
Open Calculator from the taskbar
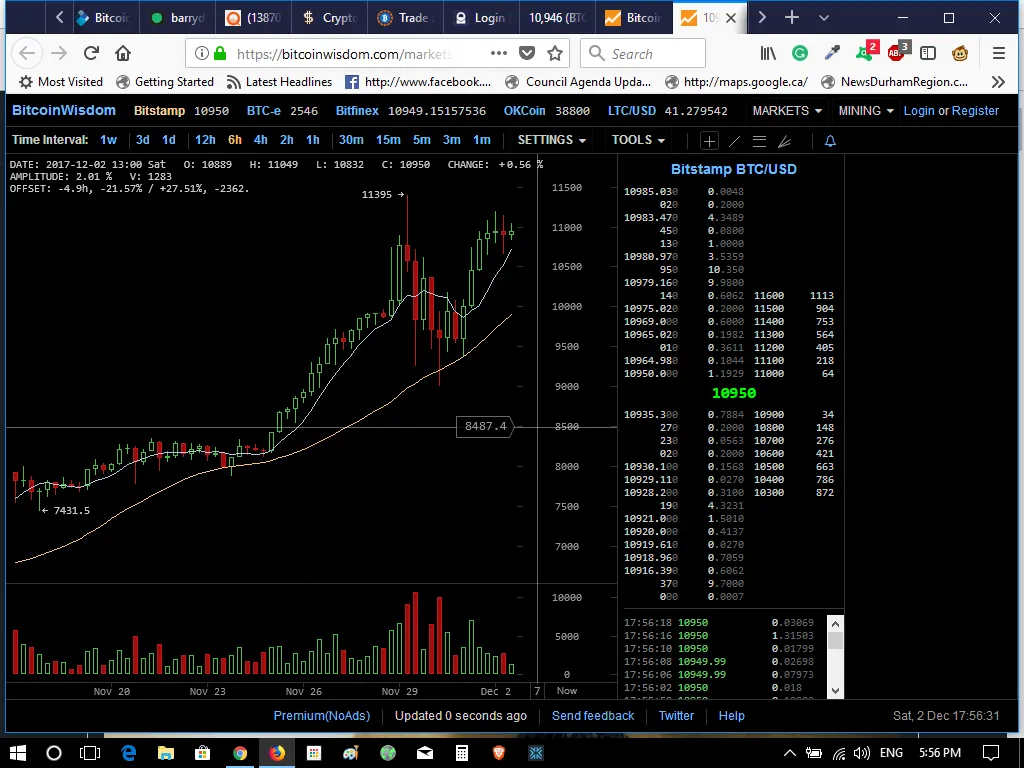462,753
